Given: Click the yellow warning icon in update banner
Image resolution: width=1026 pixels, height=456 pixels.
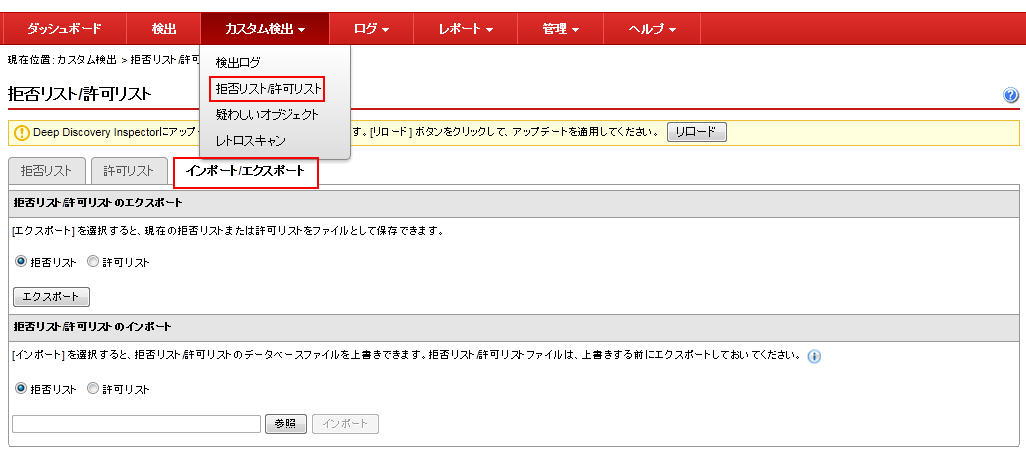Looking at the screenshot, I should tap(21, 132).
